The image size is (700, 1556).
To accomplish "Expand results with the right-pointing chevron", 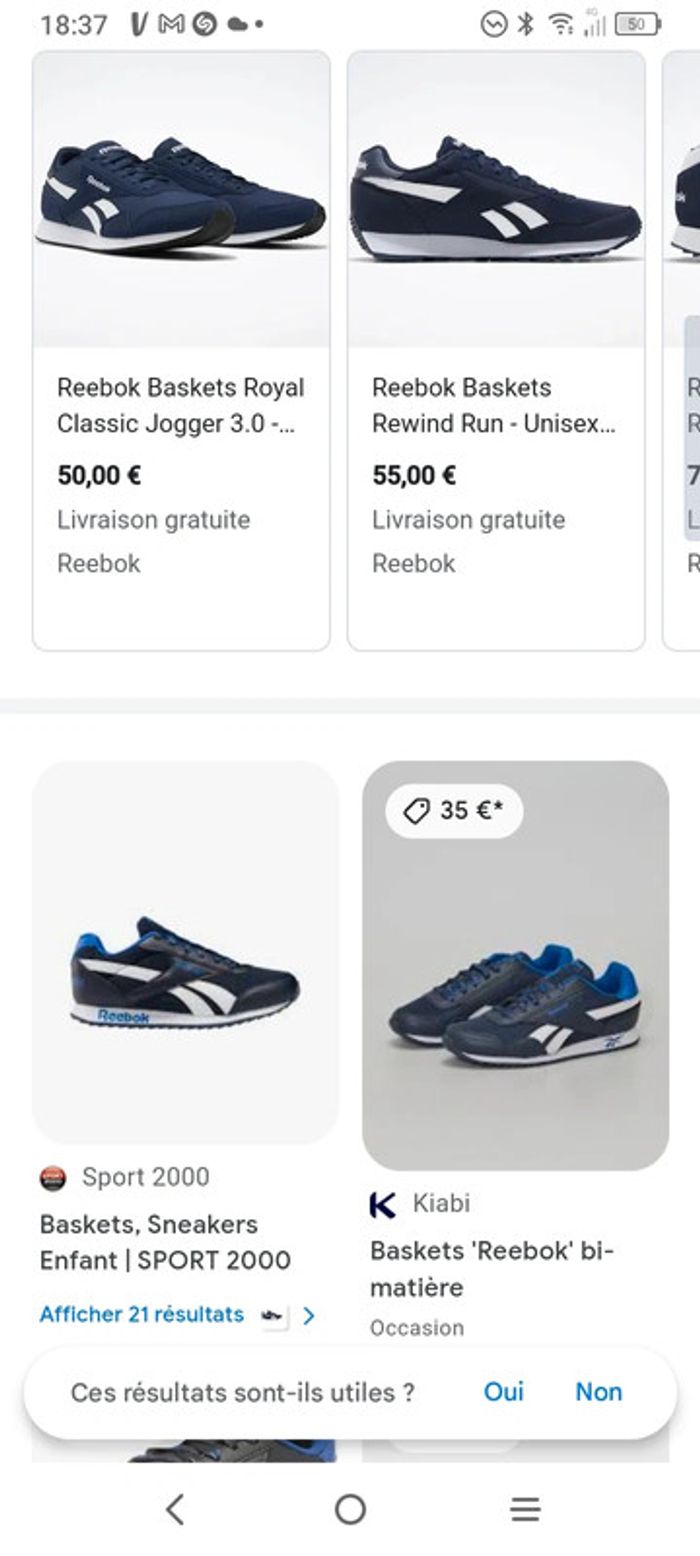I will [311, 1315].
